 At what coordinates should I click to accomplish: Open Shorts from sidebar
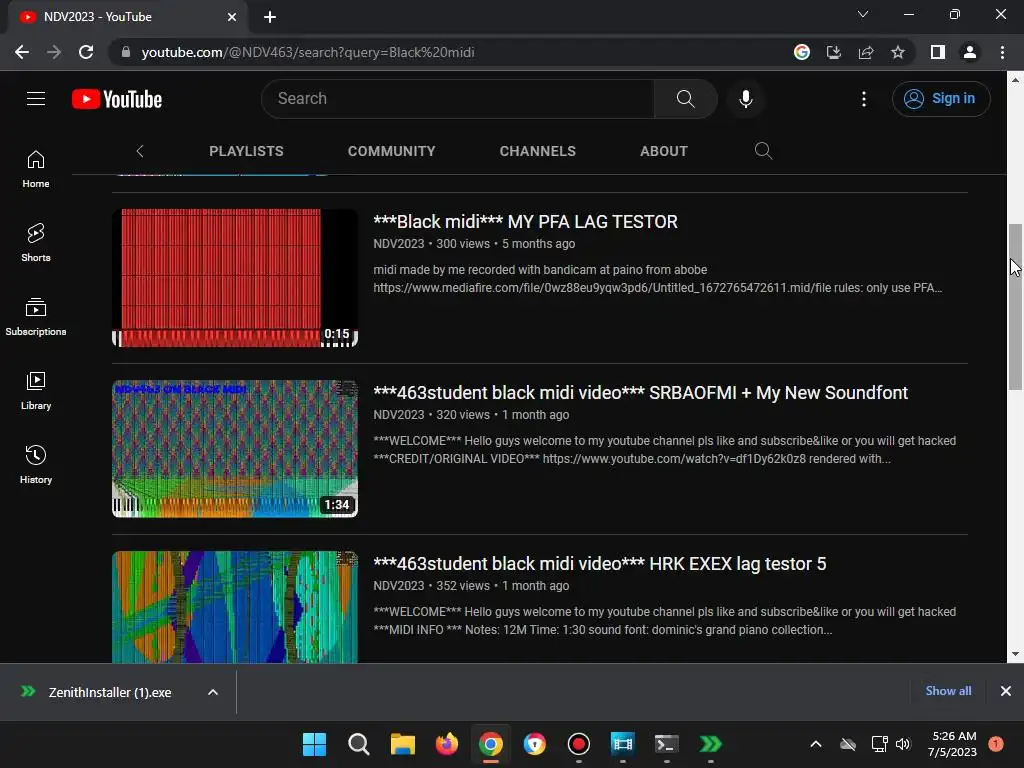(36, 243)
